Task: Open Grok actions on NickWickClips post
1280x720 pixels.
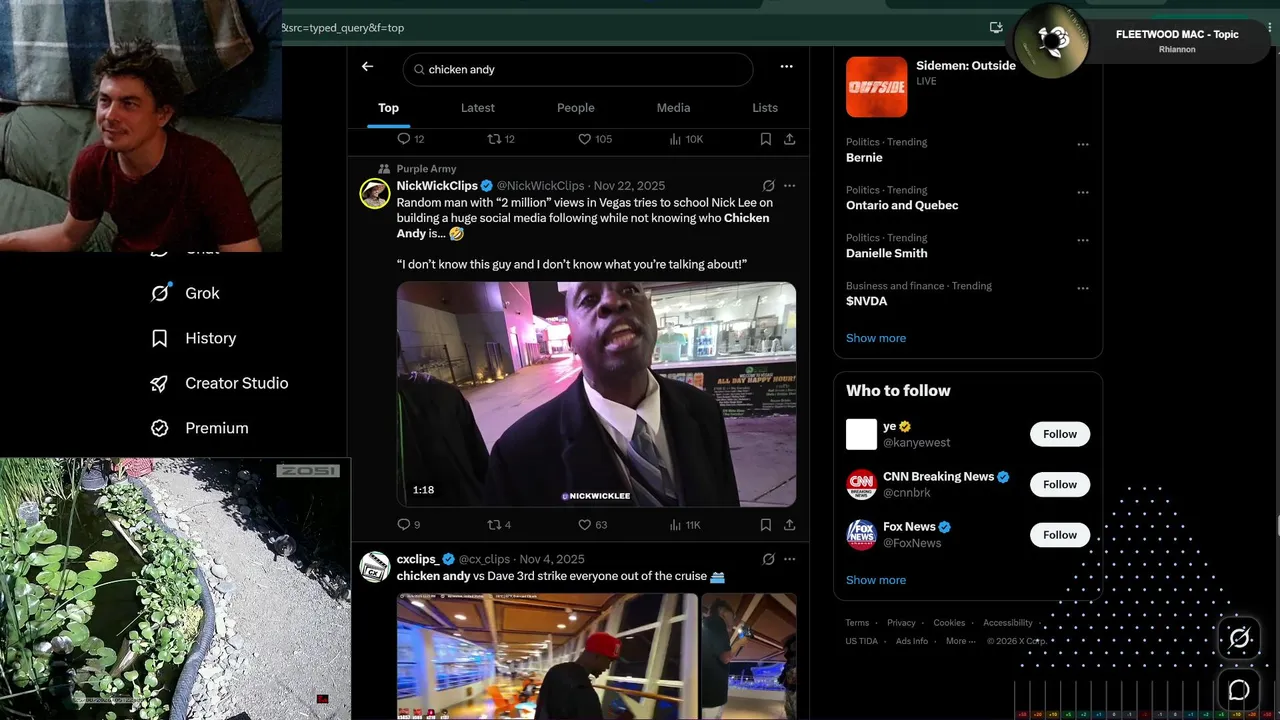Action: [768, 186]
